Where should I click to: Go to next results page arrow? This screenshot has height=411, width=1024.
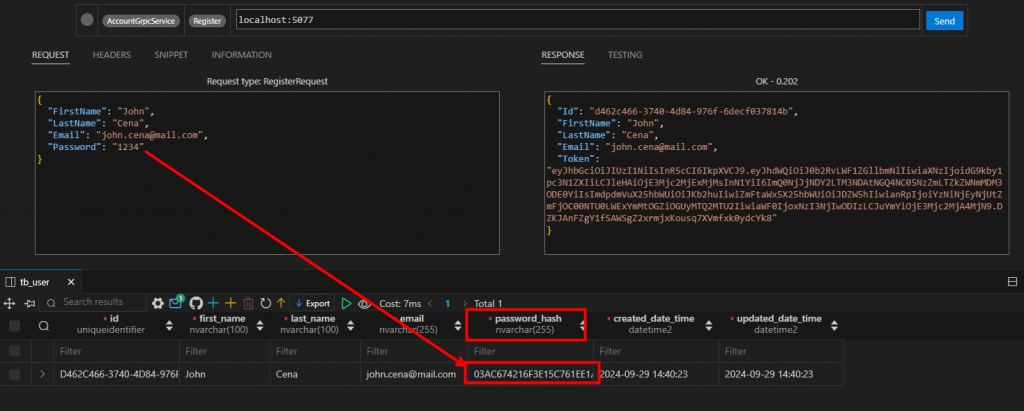[464, 304]
